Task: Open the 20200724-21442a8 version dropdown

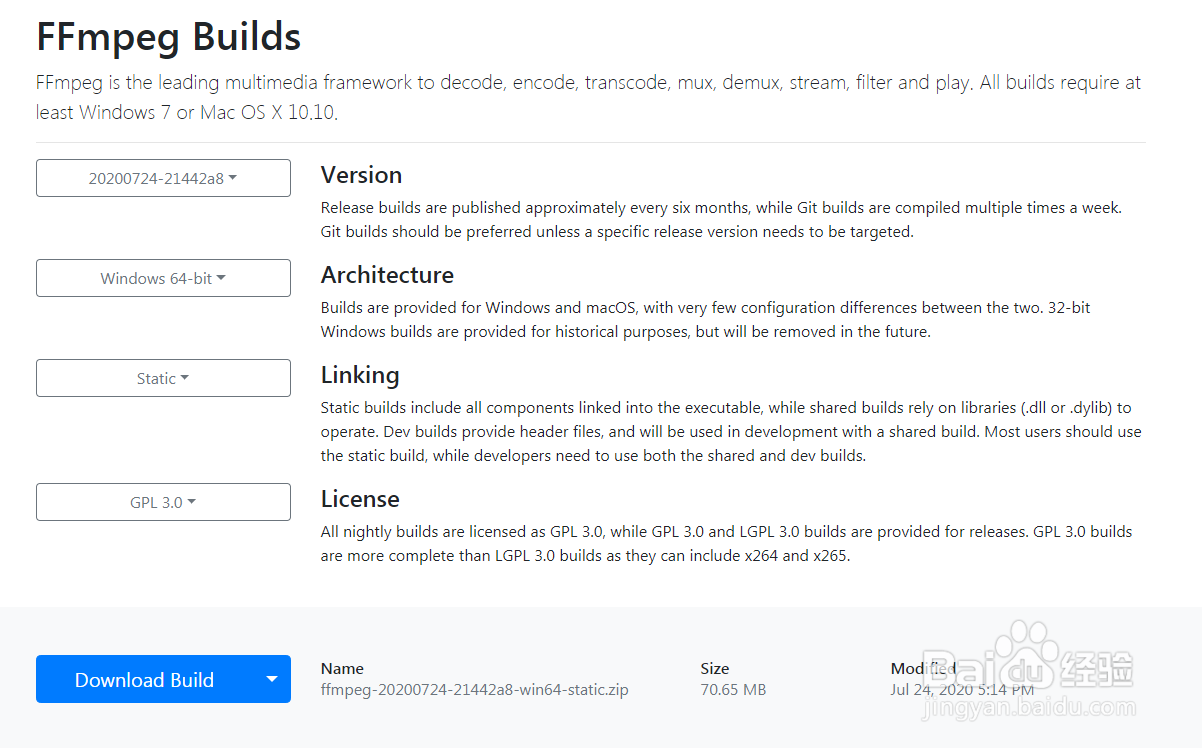Action: [163, 179]
